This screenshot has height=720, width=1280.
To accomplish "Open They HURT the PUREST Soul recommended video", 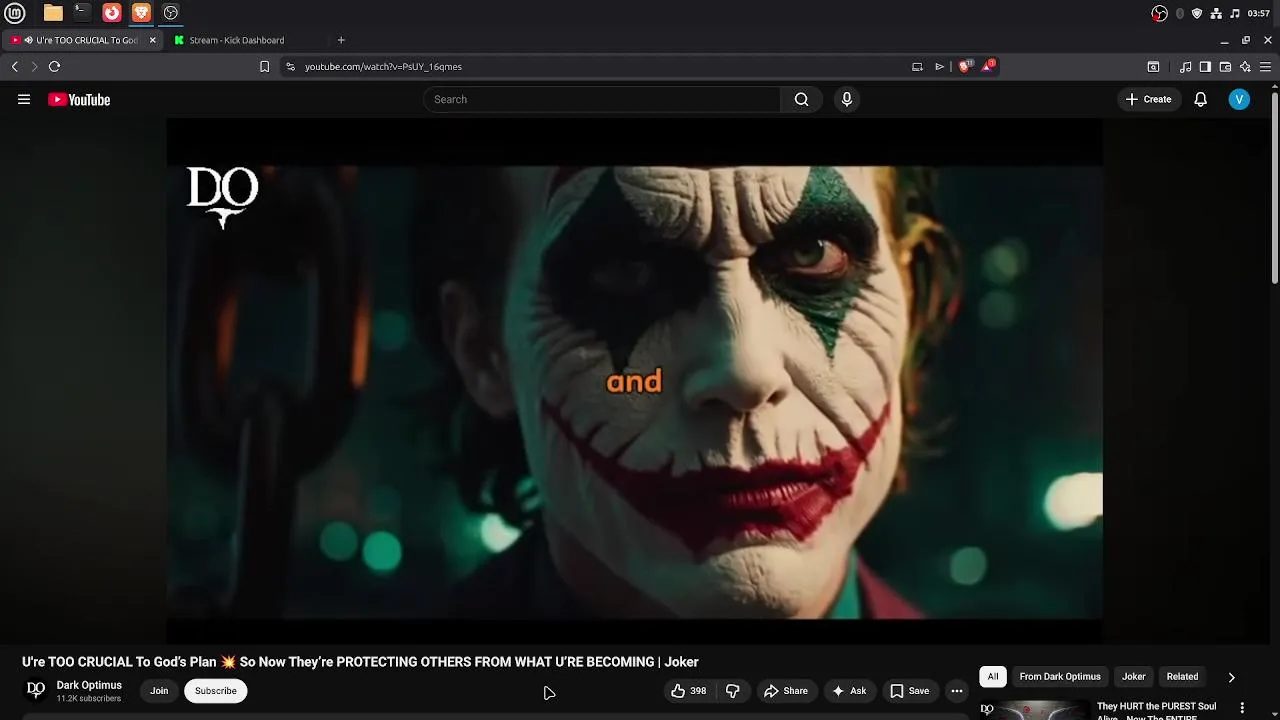I will click(x=1156, y=710).
